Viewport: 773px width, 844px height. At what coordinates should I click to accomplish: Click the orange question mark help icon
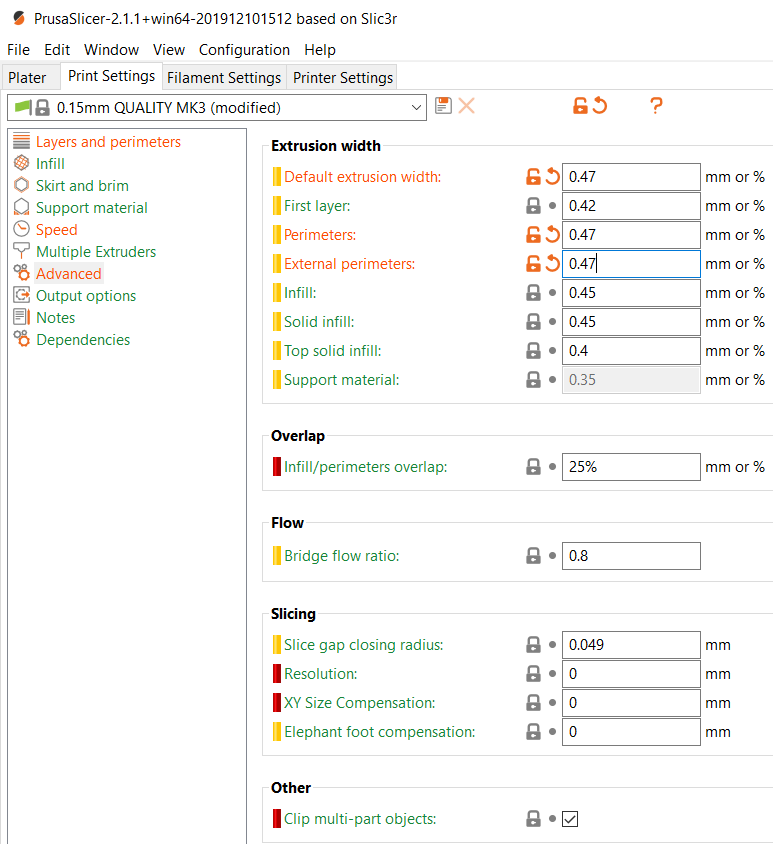pyautogui.click(x=656, y=106)
